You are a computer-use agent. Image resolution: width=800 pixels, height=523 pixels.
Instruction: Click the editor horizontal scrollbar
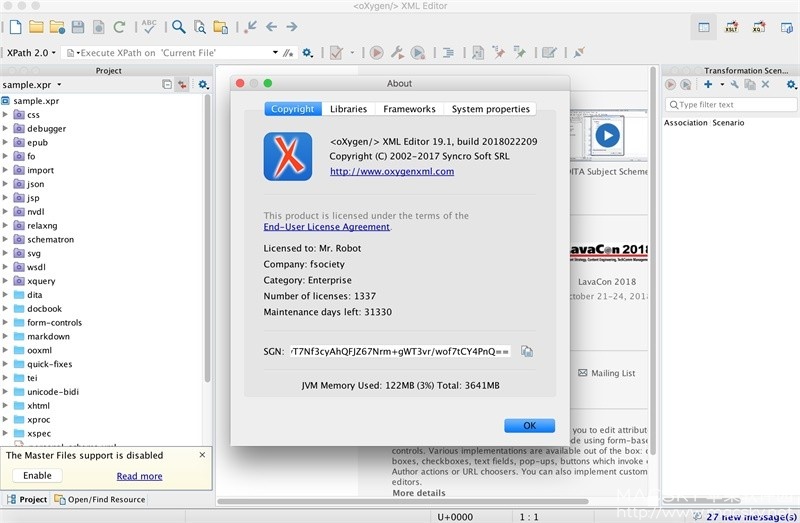tap(403, 502)
